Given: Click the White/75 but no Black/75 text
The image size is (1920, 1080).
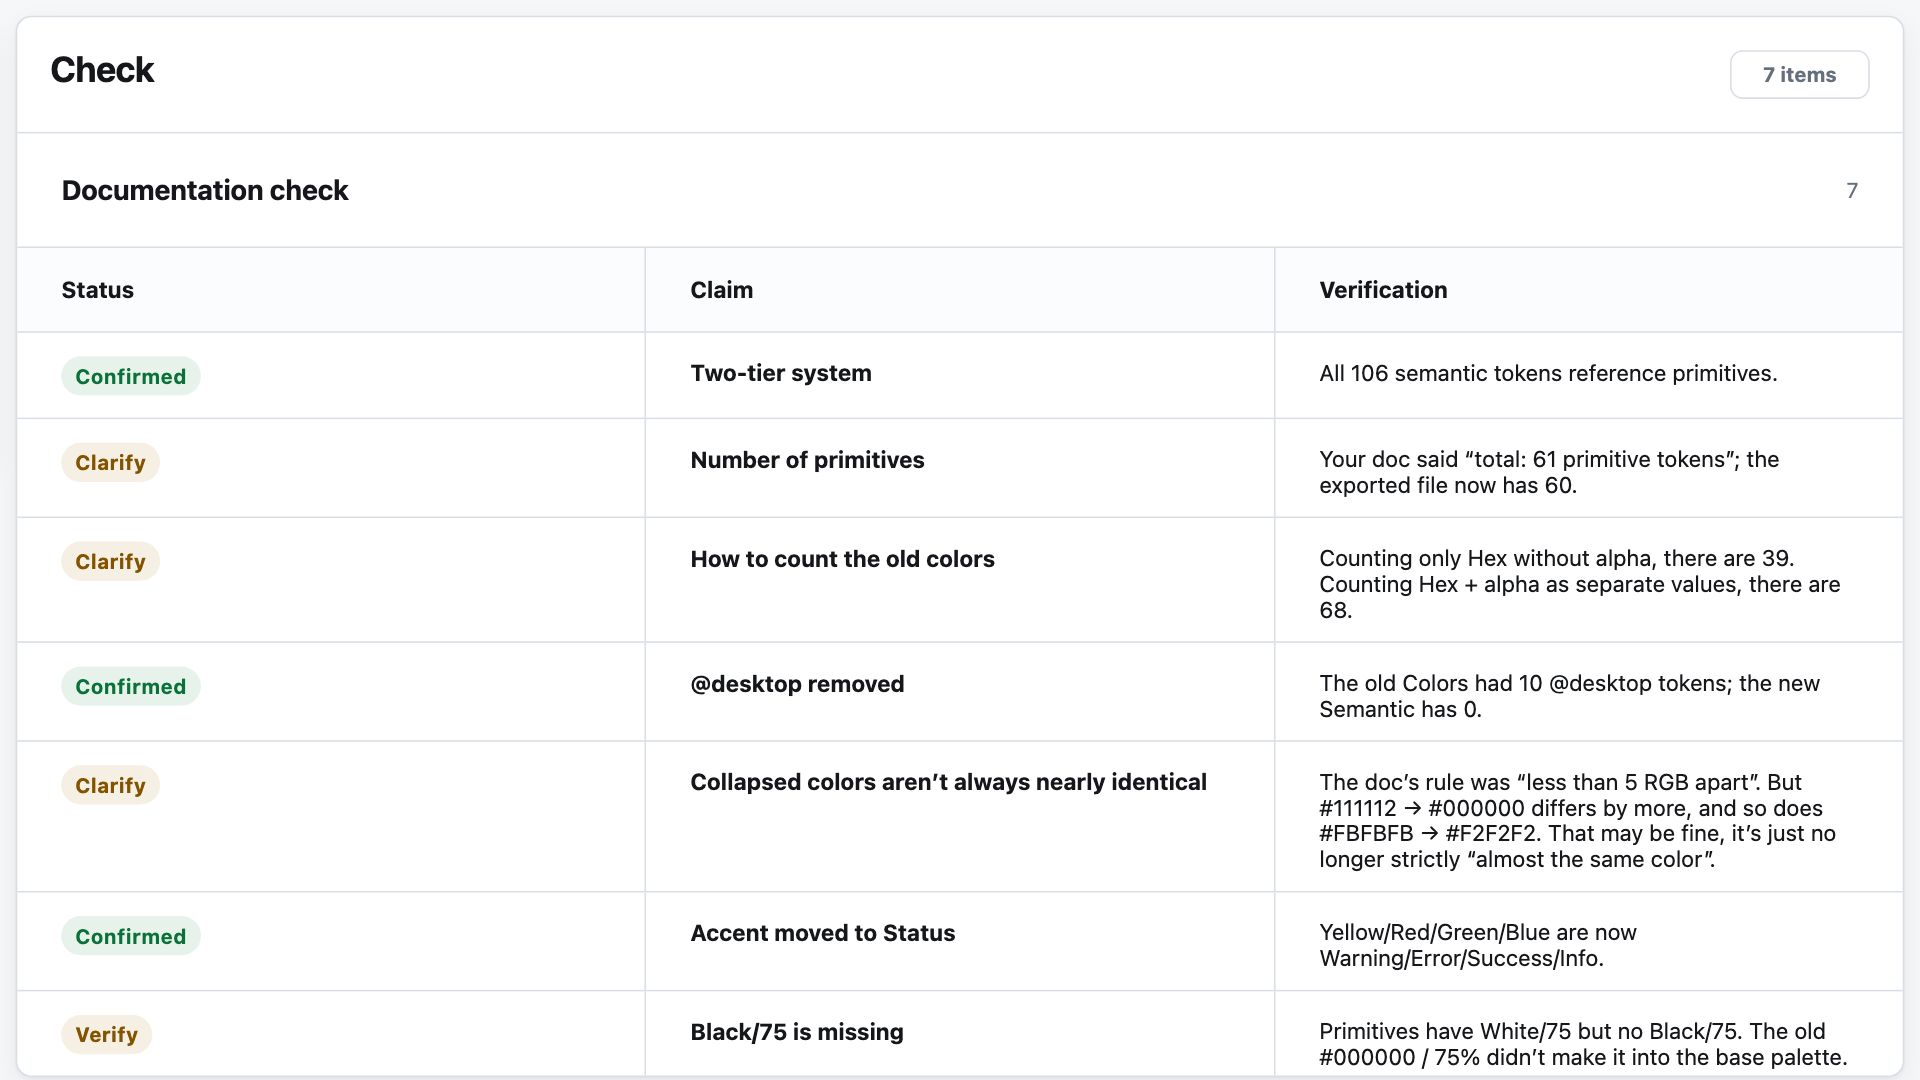Looking at the screenshot, I should click(1582, 1044).
